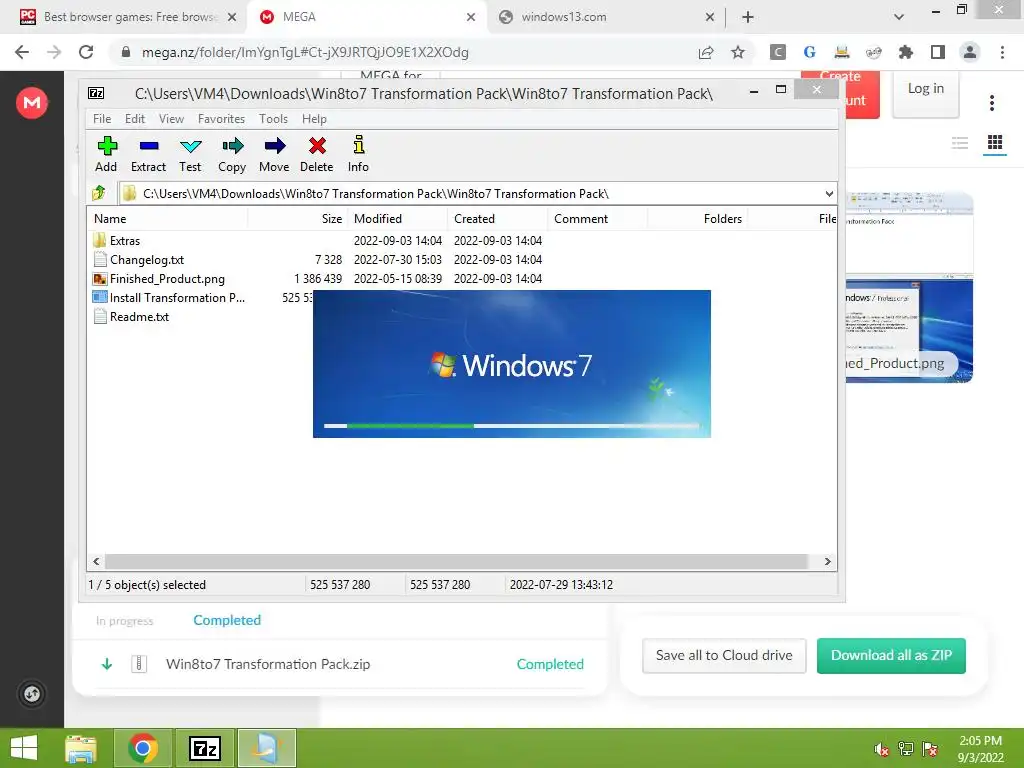Switch to Chrome on taskbar
Screen dimensions: 1024x768
pyautogui.click(x=143, y=748)
